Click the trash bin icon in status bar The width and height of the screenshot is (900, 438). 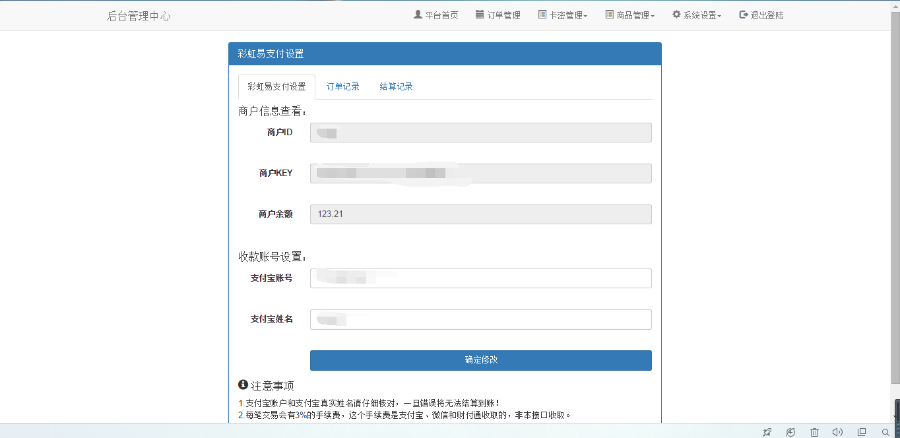(814, 432)
